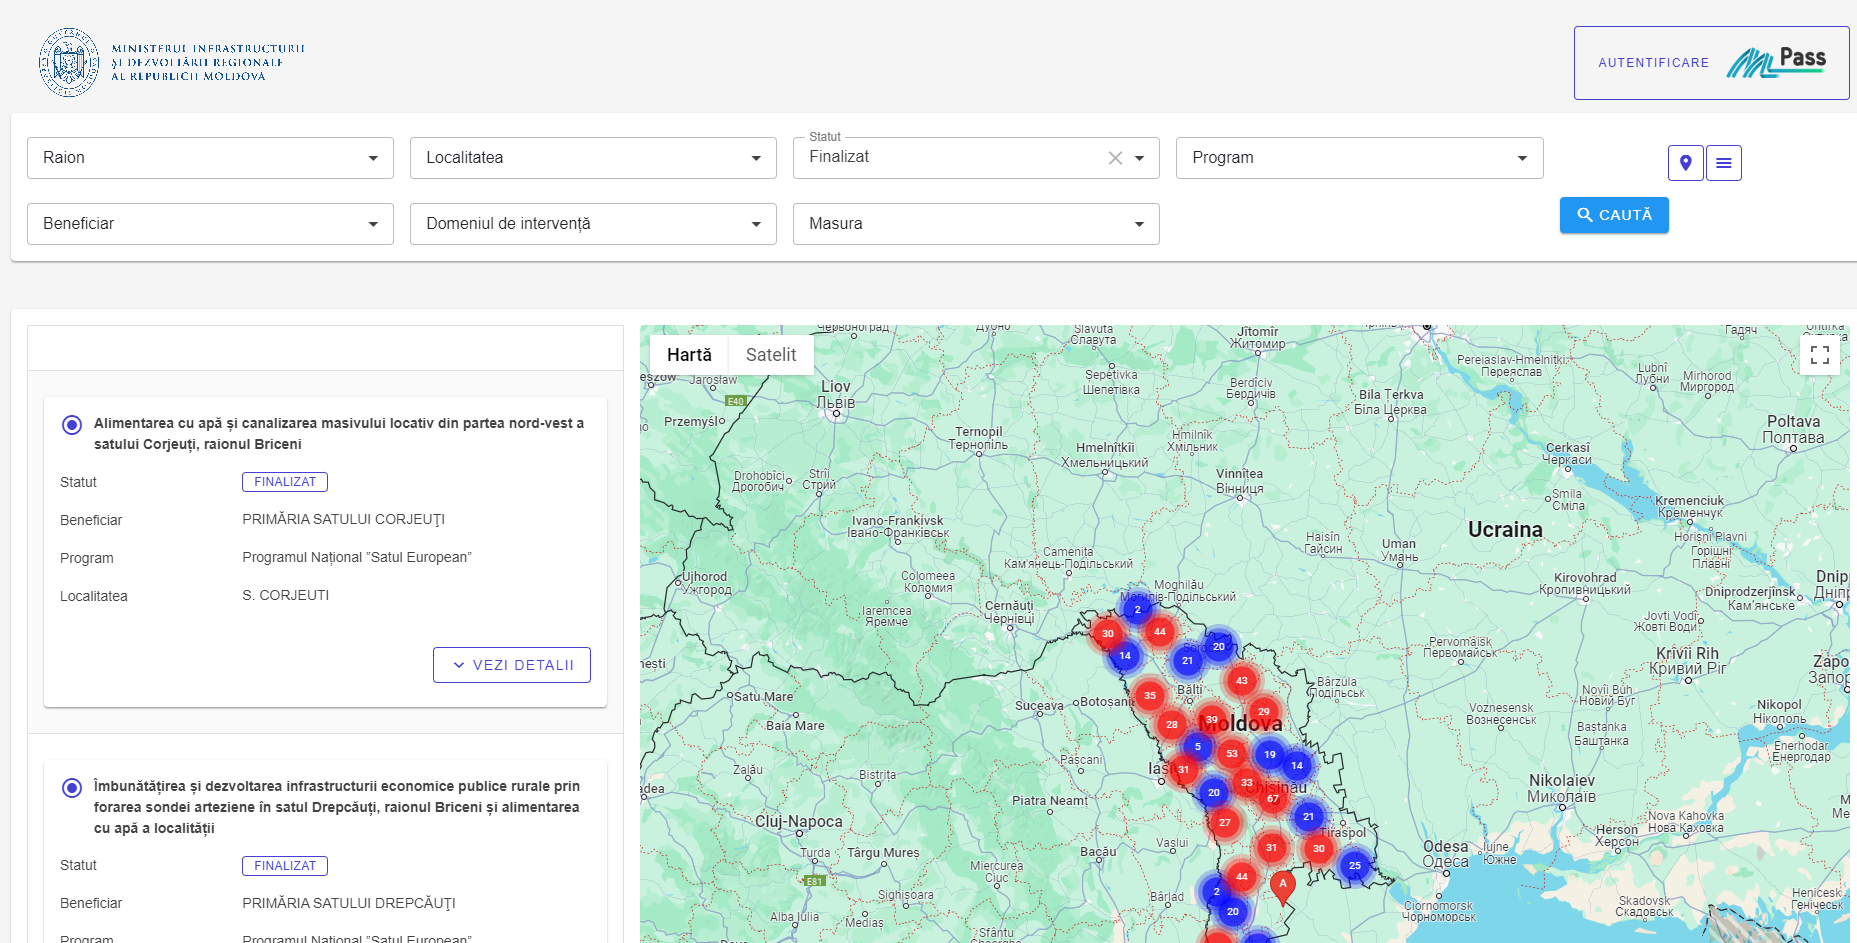Open the Raion dropdown

210,158
